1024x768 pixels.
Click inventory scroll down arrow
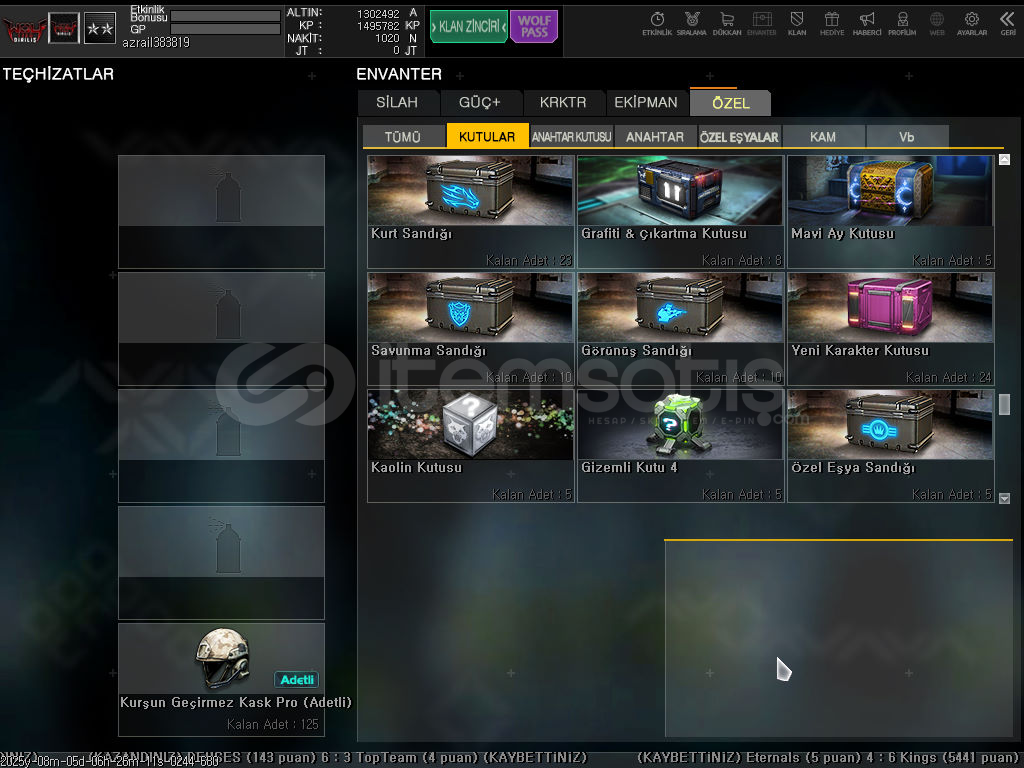(x=1004, y=498)
